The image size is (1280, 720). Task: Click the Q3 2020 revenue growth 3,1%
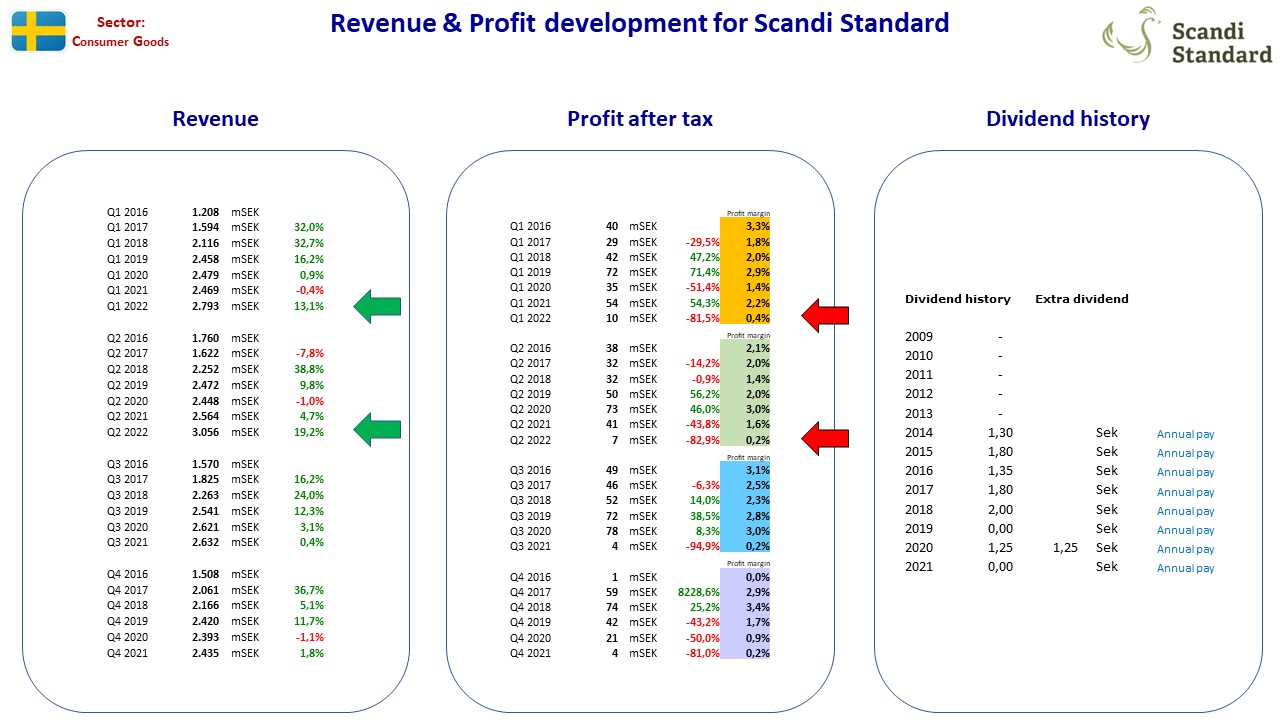click(x=311, y=527)
